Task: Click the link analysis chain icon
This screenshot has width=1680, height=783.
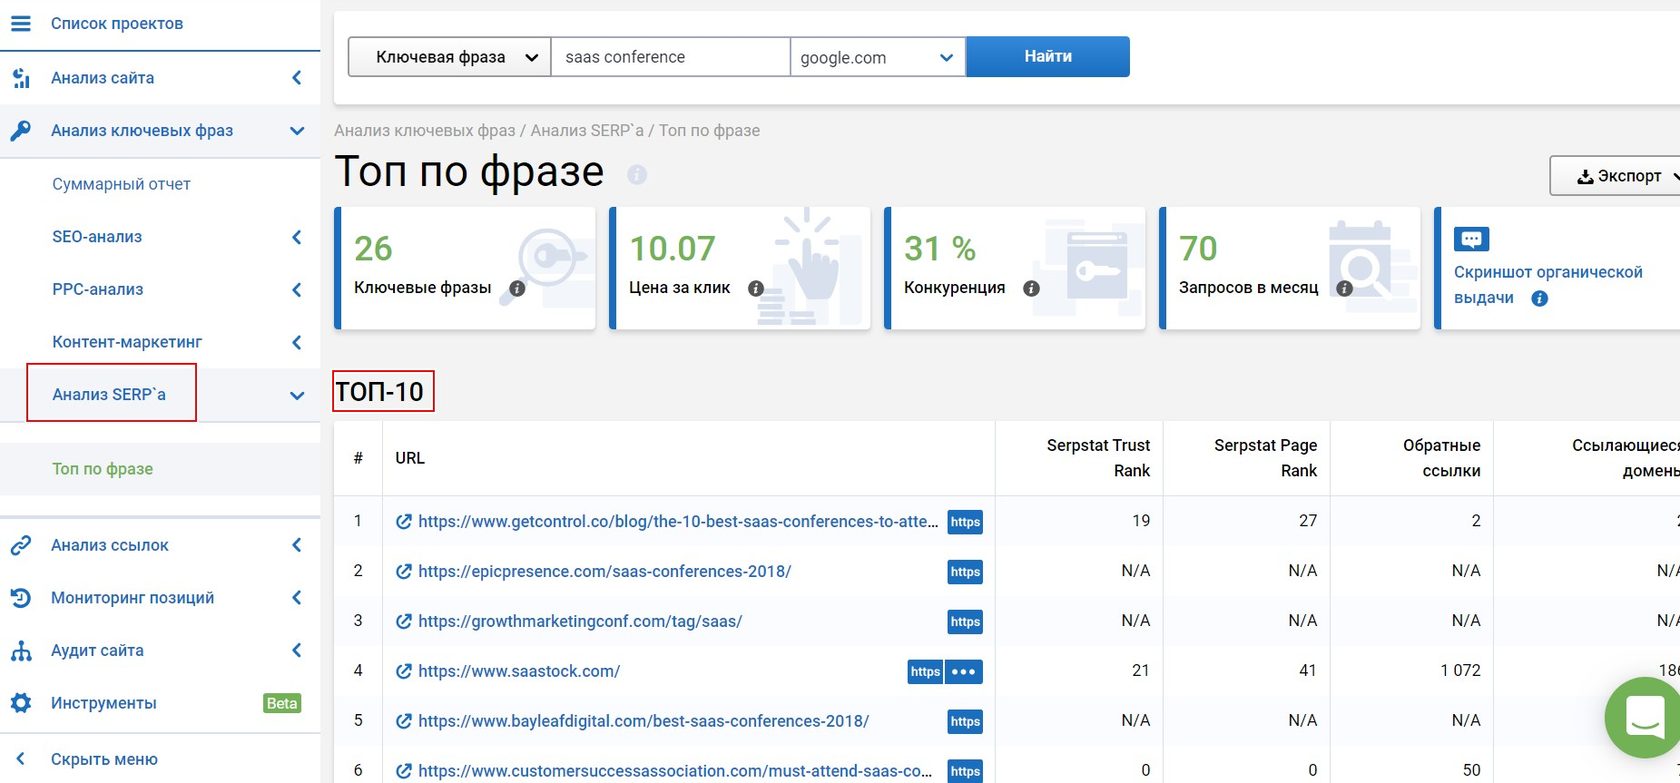Action: tap(20, 545)
